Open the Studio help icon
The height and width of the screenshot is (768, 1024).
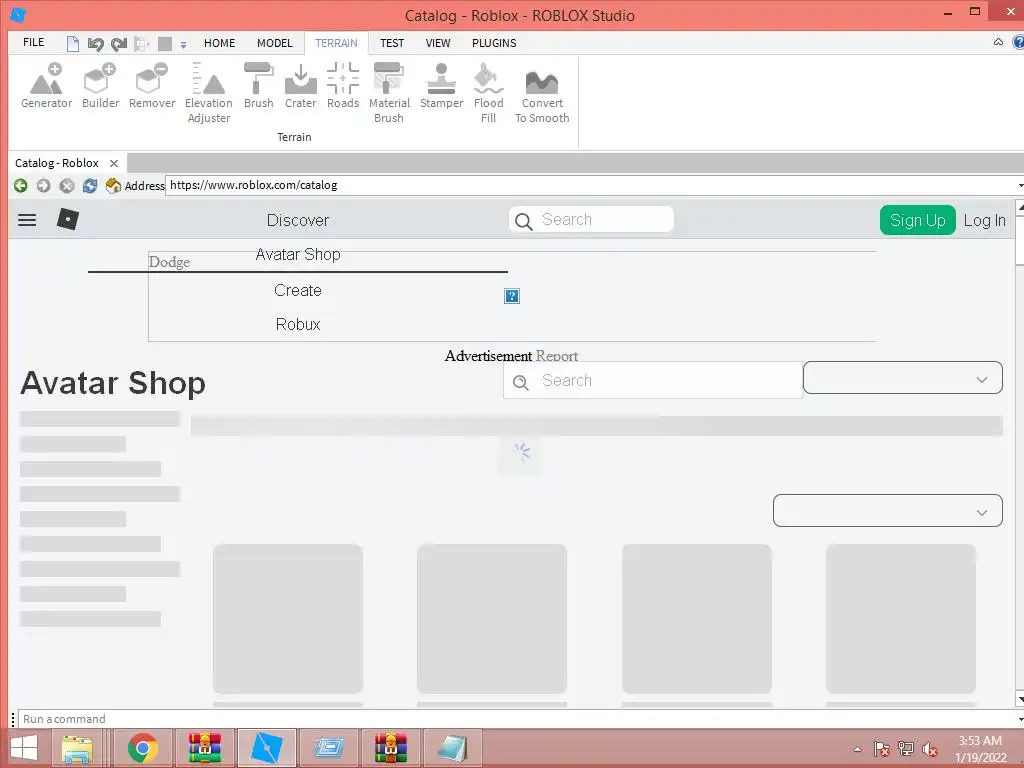point(1018,42)
